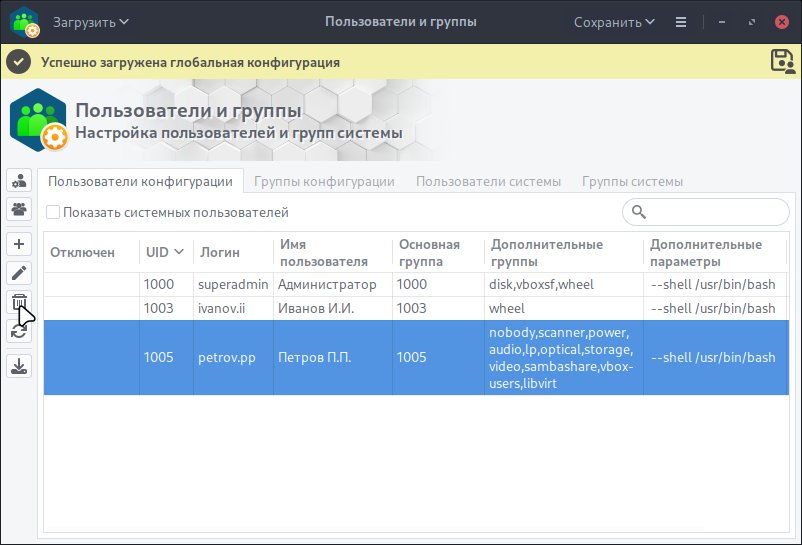The image size is (802, 545).
Task: Click the Иванов И.И. name cell
Action: pos(333,308)
